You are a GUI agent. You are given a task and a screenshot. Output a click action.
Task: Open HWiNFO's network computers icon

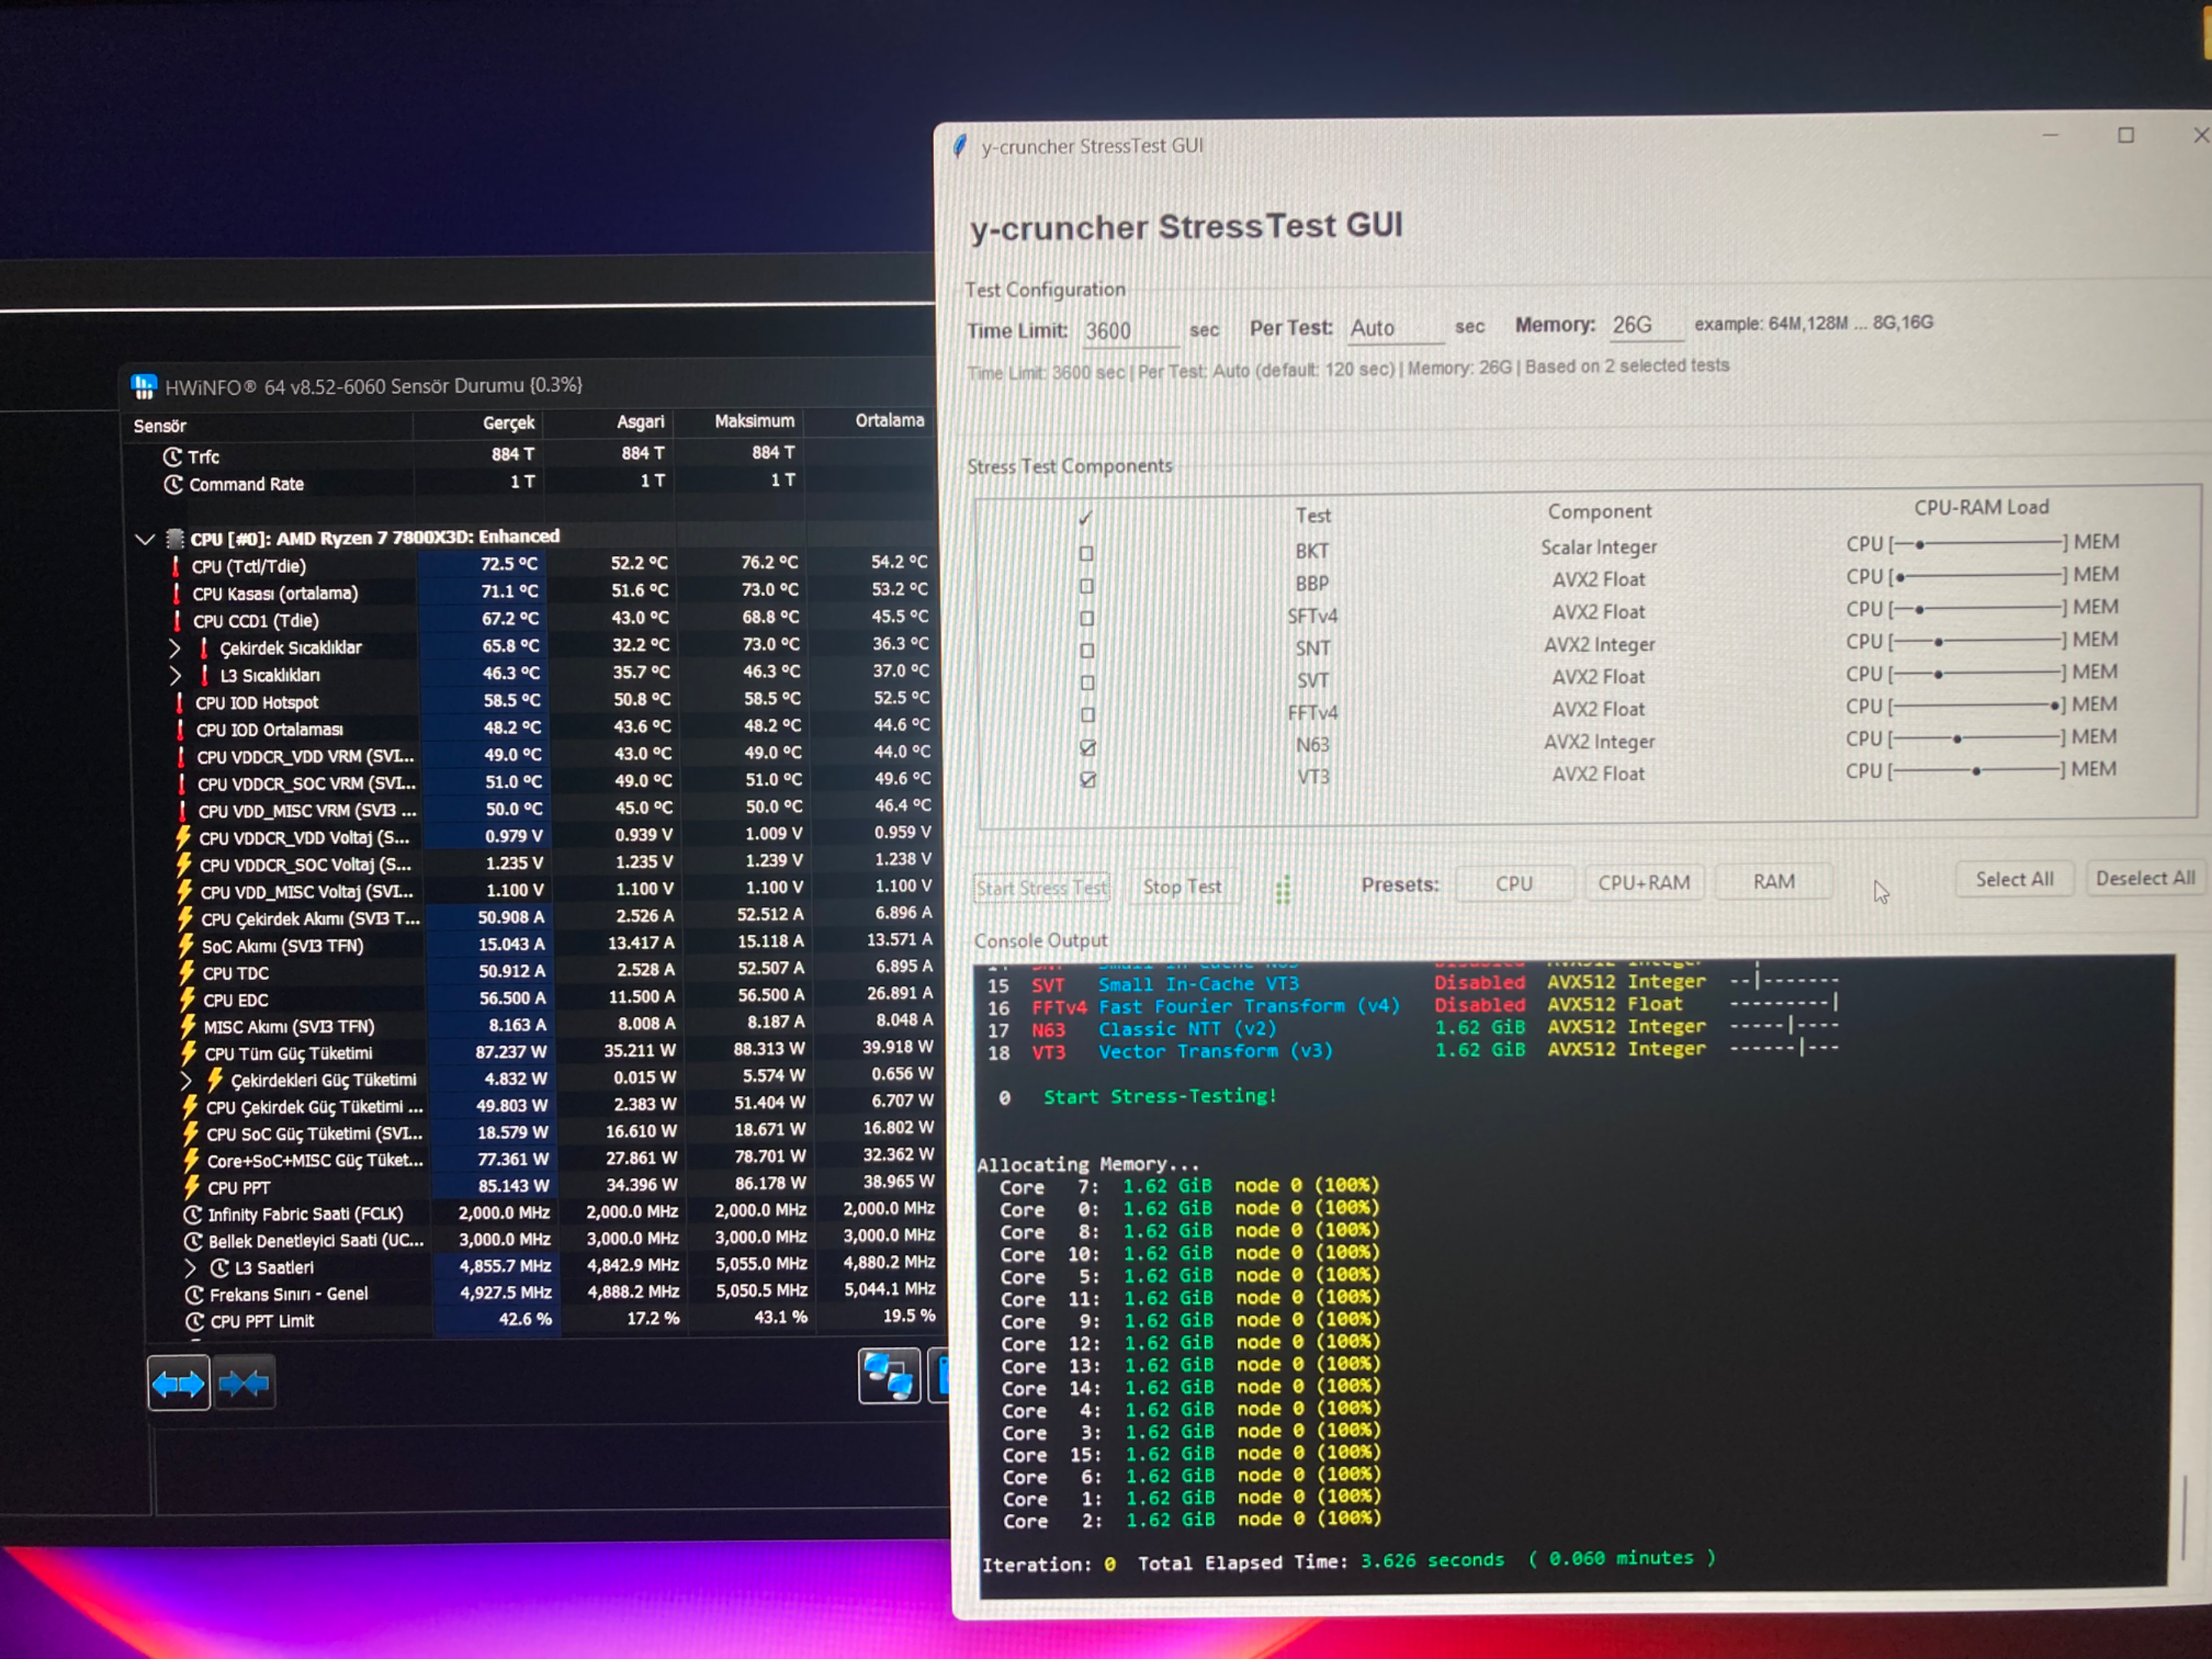(x=889, y=1376)
